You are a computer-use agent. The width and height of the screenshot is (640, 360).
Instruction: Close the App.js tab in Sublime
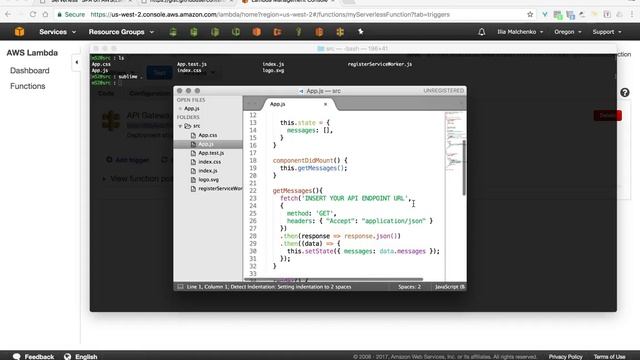coord(325,104)
